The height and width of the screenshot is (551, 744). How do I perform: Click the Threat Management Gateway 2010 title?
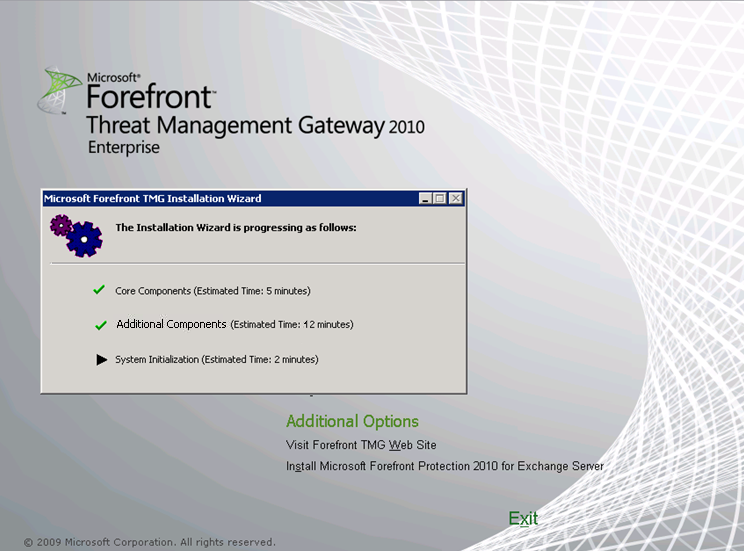255,126
